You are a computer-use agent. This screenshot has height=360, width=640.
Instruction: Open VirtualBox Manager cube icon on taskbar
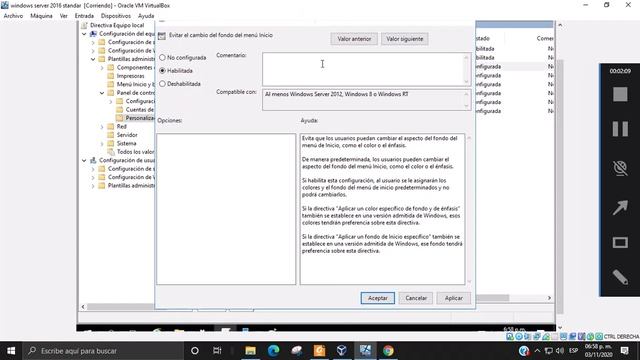tap(342, 351)
